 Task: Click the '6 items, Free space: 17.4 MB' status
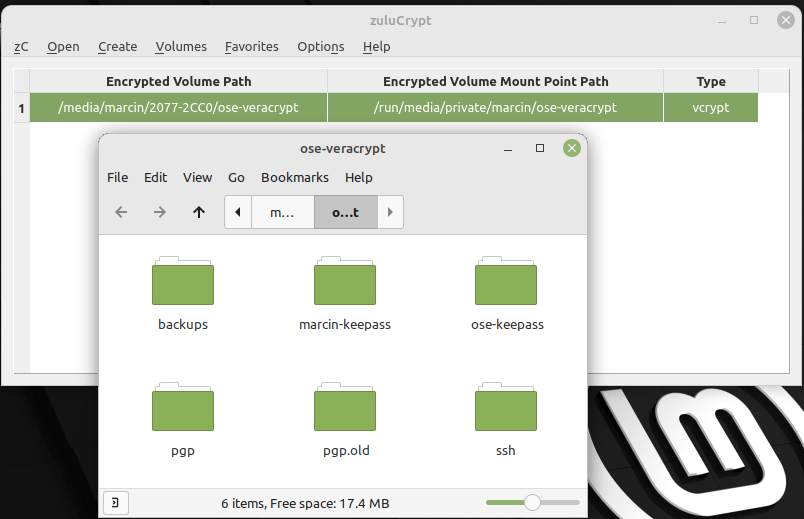pyautogui.click(x=305, y=504)
